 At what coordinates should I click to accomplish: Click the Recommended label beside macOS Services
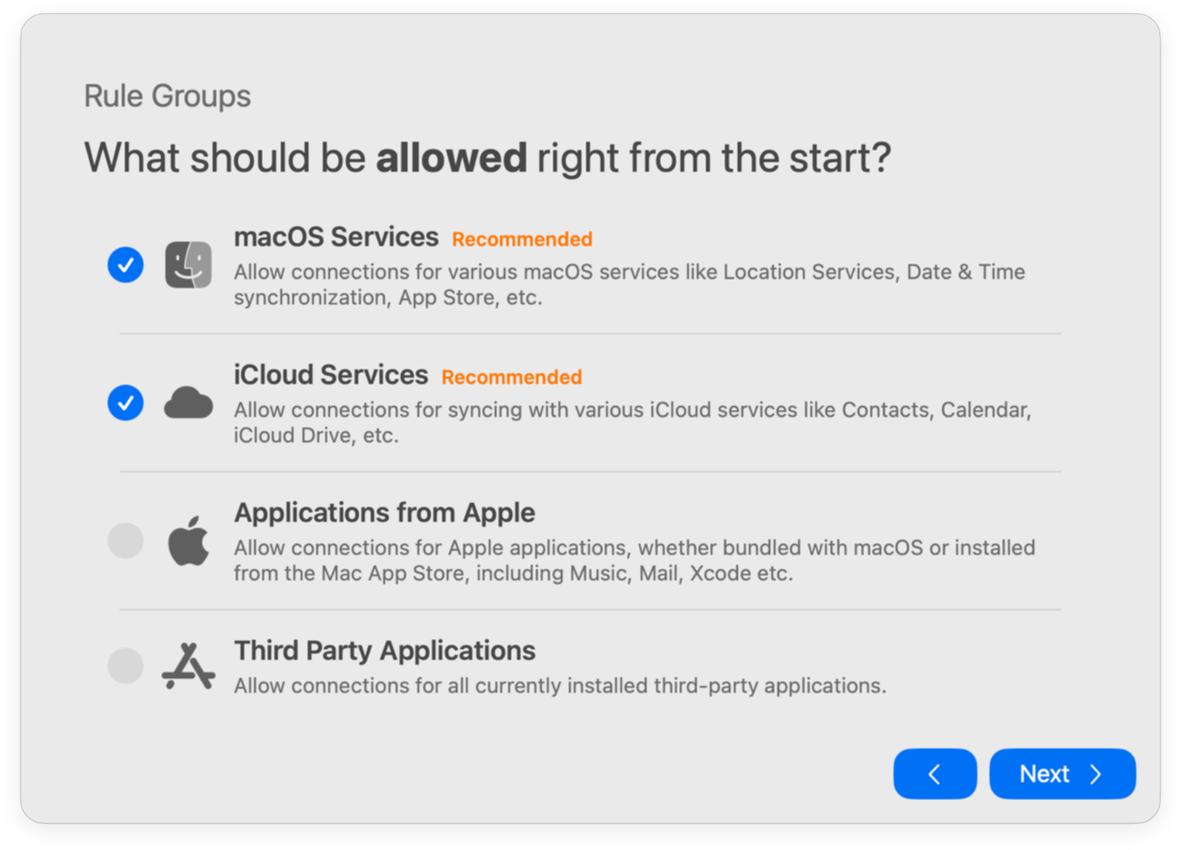(522, 239)
